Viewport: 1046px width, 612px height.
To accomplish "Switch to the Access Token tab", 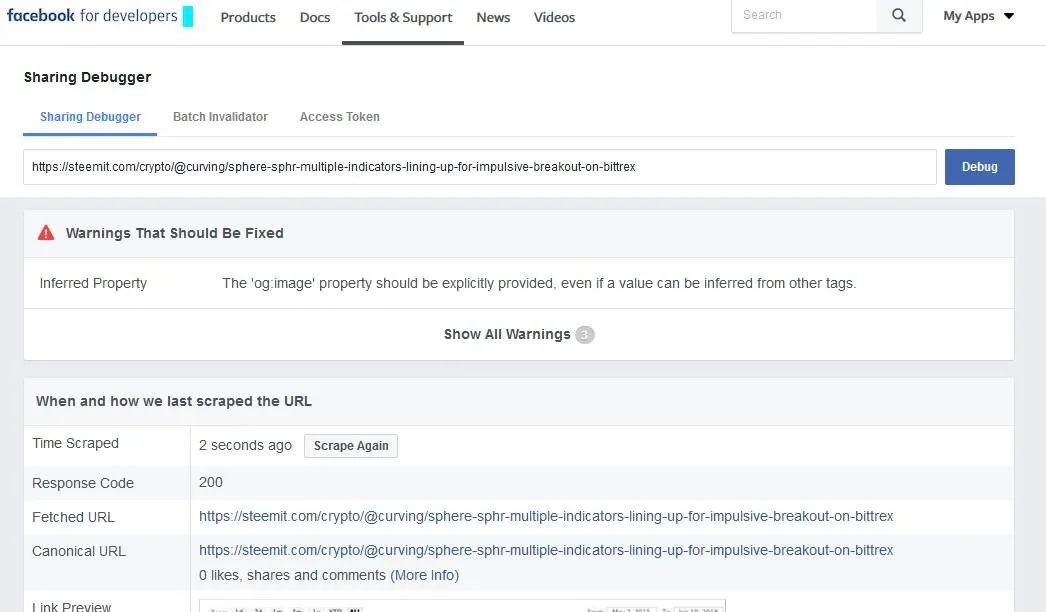I will point(340,117).
